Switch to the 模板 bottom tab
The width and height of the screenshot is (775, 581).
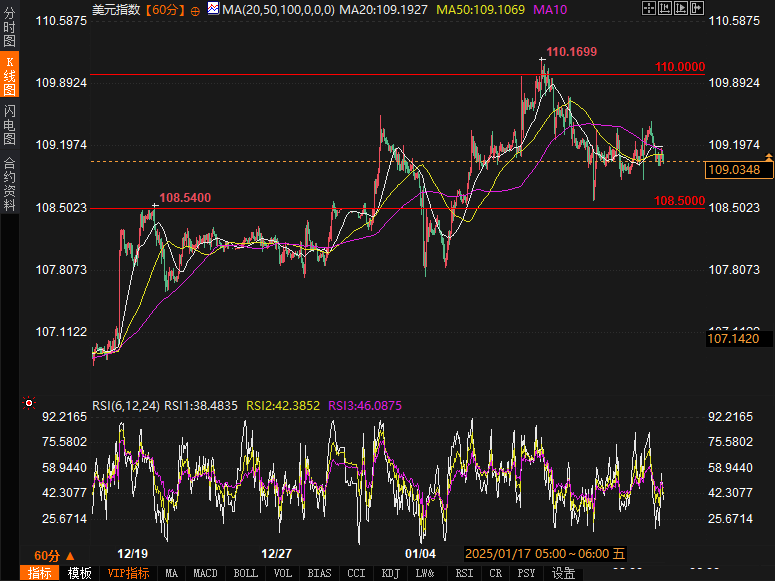pos(80,573)
